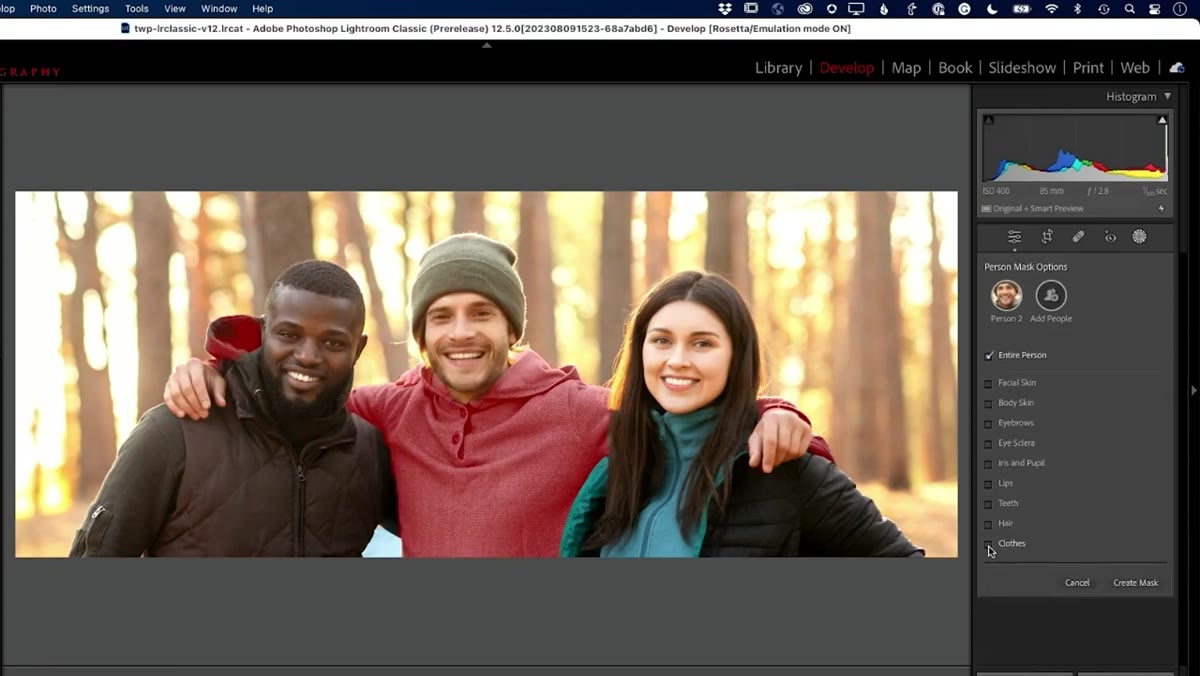Open the Bluetooth menu bar icon
Image resolution: width=1200 pixels, height=676 pixels.
pyautogui.click(x=1077, y=8)
